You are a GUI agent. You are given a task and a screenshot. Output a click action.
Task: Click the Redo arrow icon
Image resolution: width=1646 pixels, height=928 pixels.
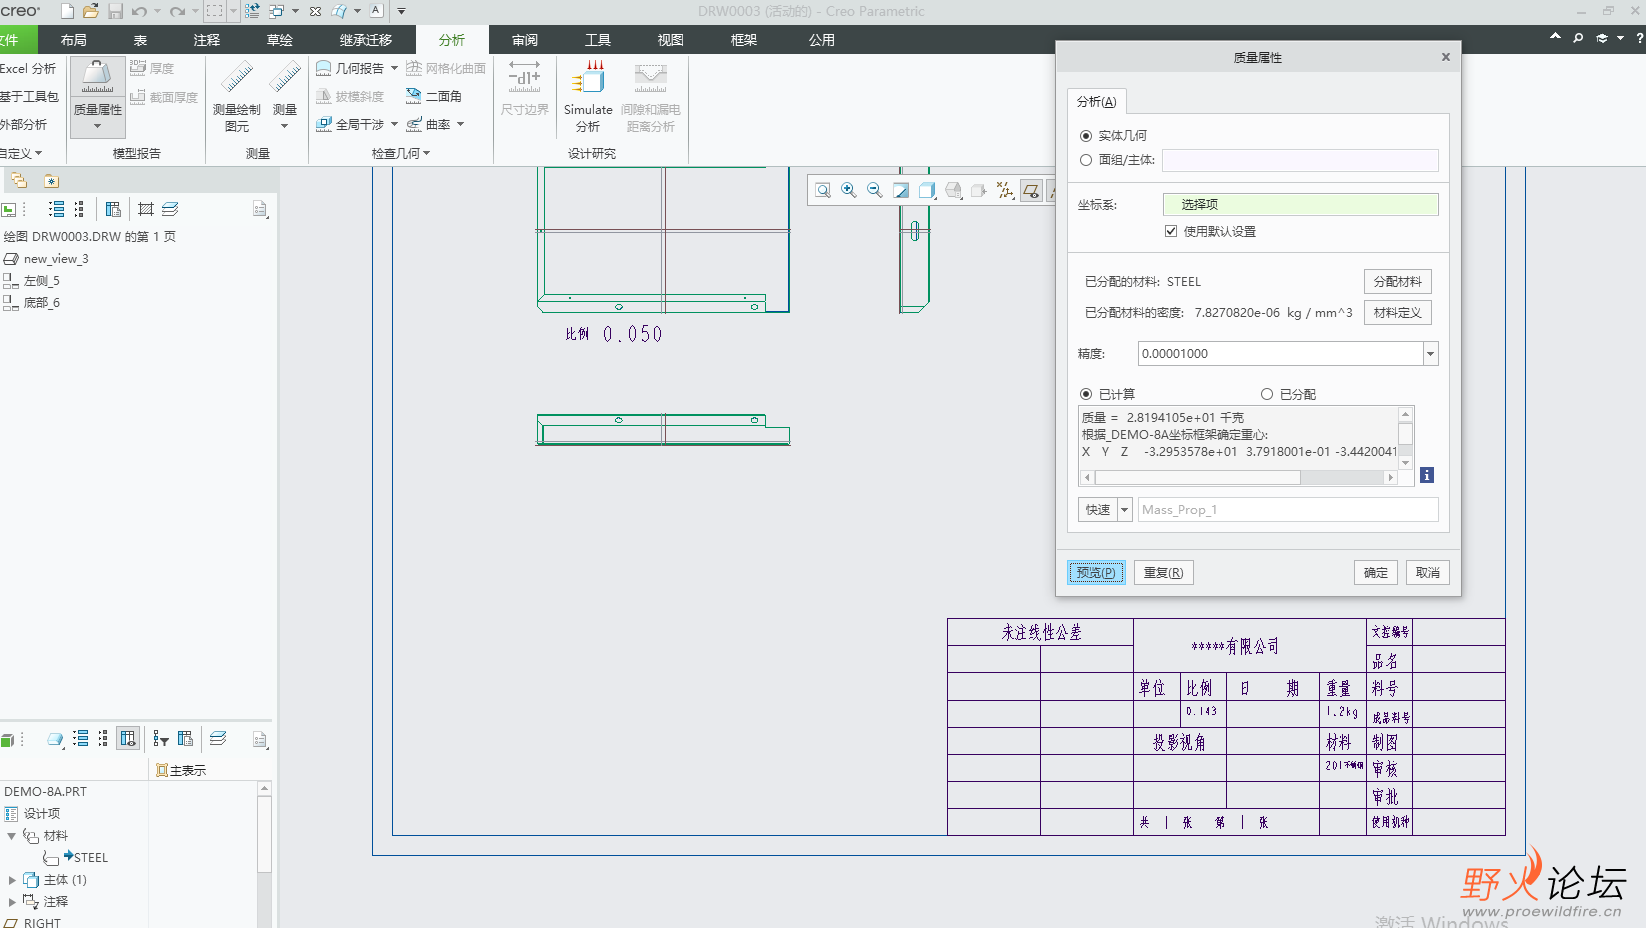click(x=177, y=11)
